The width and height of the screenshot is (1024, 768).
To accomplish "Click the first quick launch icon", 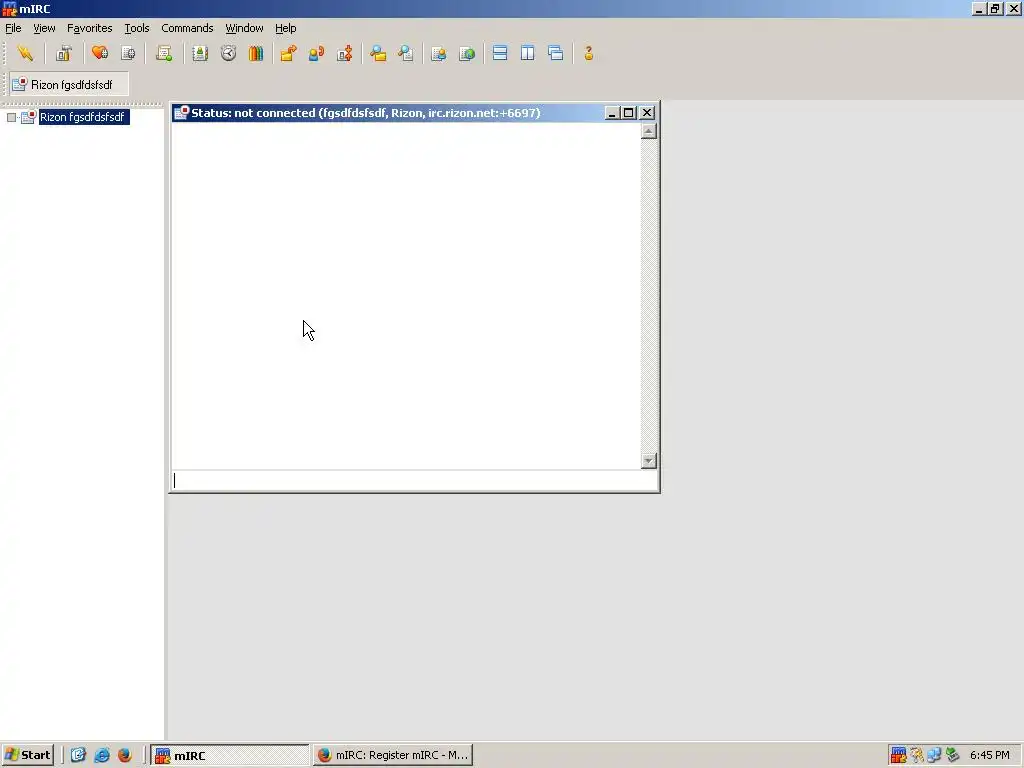I will (78, 755).
